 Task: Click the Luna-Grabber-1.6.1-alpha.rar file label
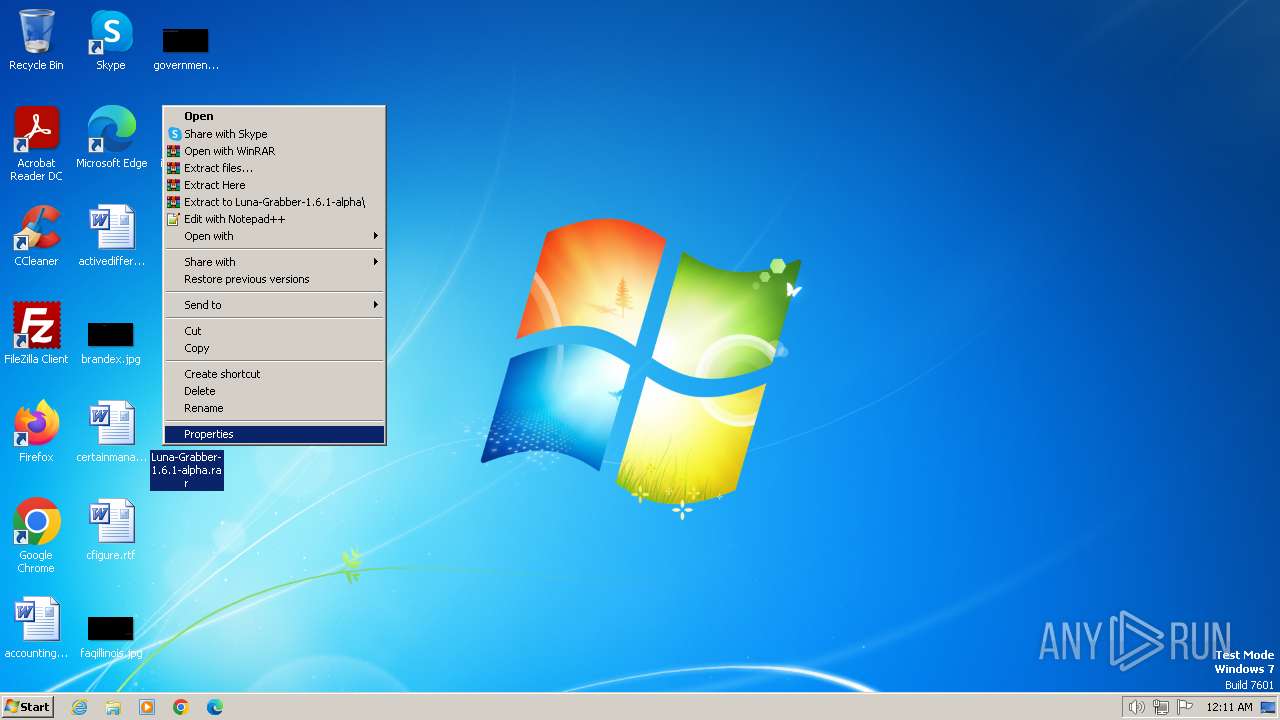click(x=187, y=470)
